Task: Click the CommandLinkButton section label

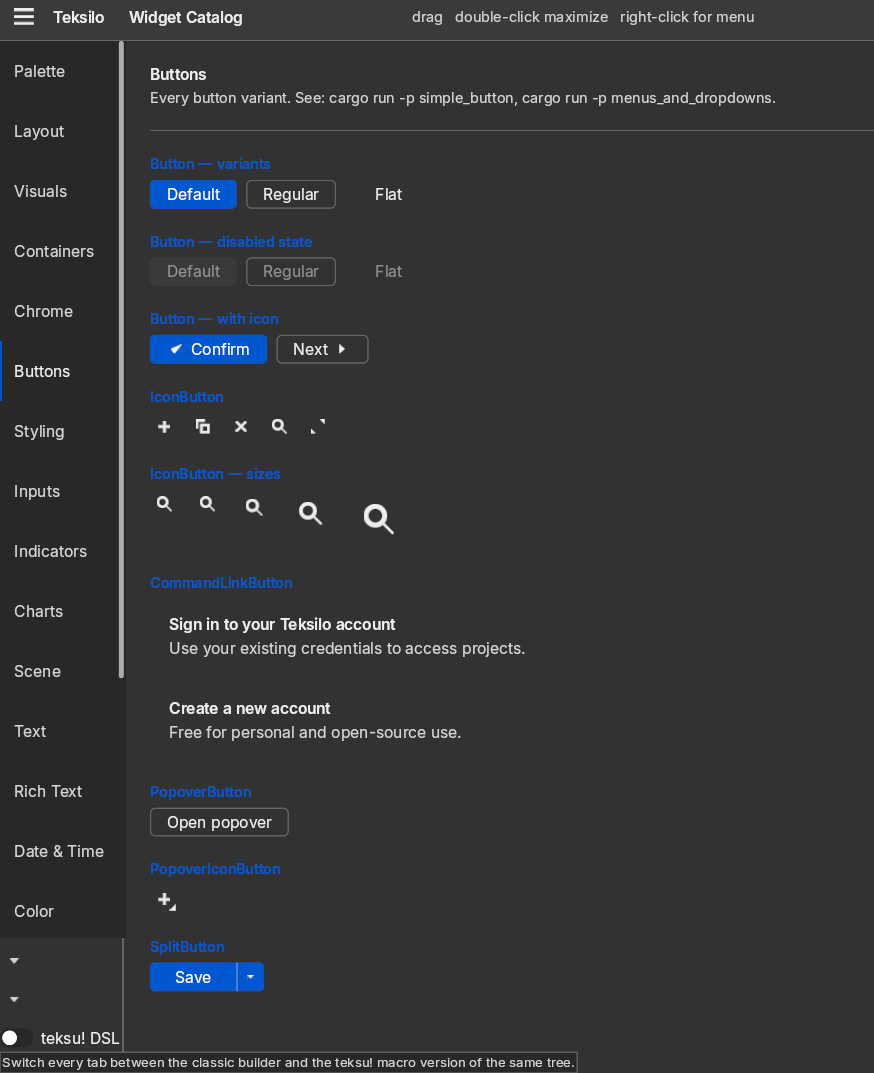Action: (221, 583)
